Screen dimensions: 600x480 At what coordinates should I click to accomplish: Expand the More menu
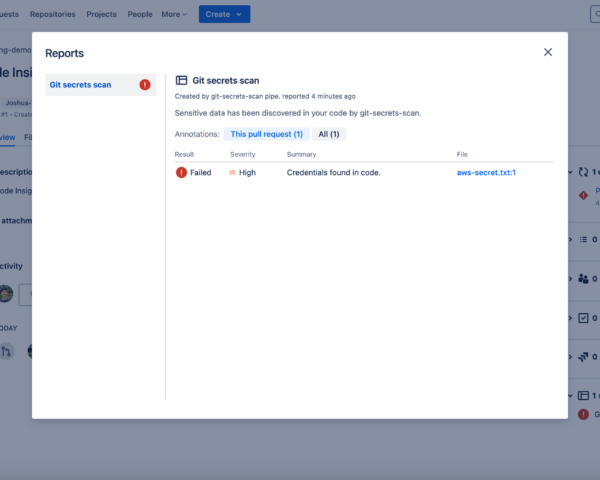coord(174,14)
